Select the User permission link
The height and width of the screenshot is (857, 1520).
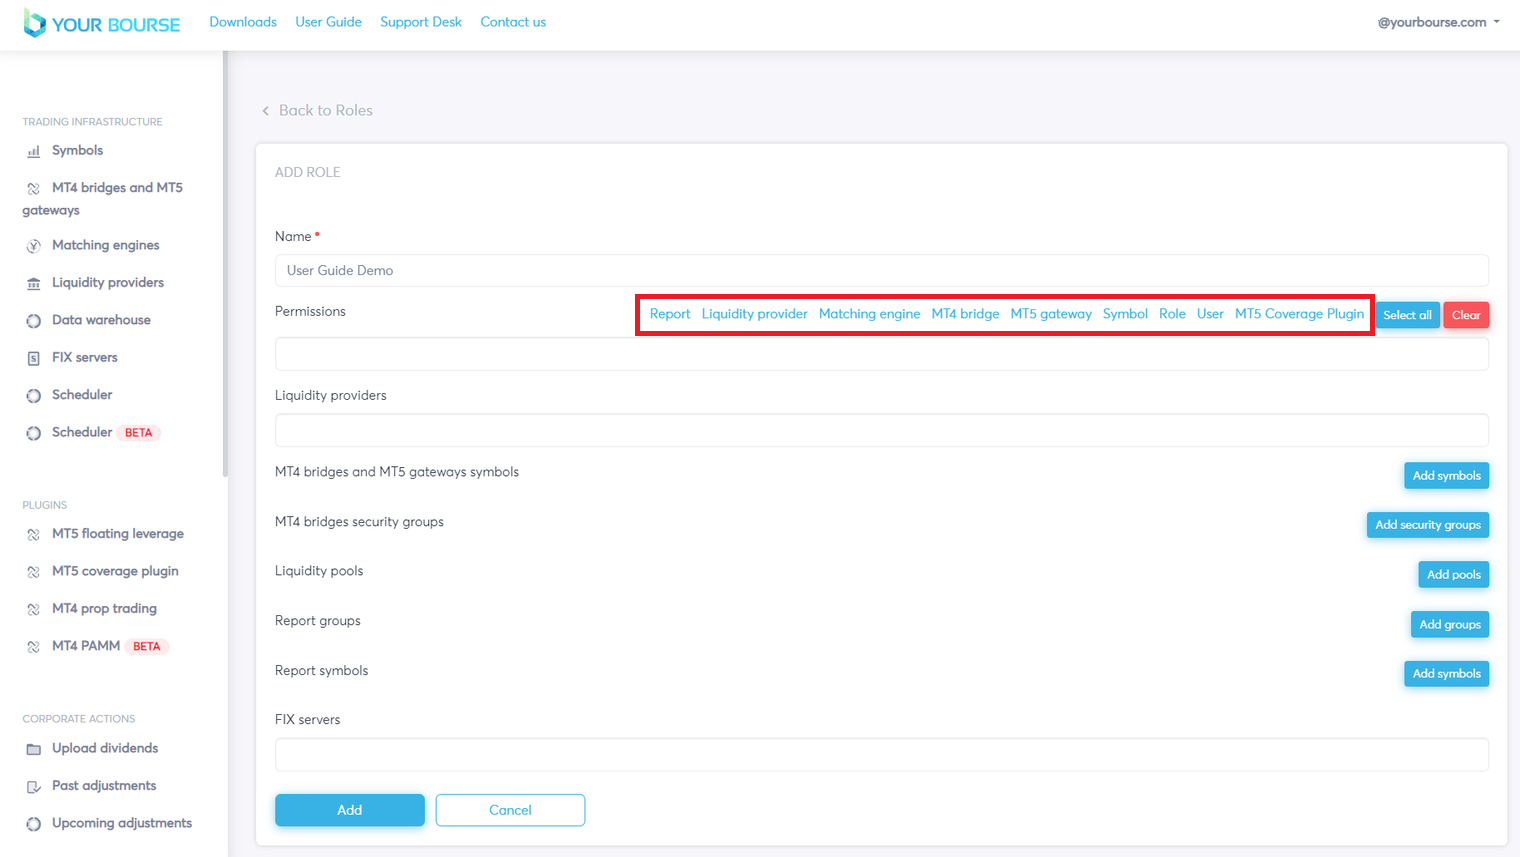pyautogui.click(x=1210, y=314)
